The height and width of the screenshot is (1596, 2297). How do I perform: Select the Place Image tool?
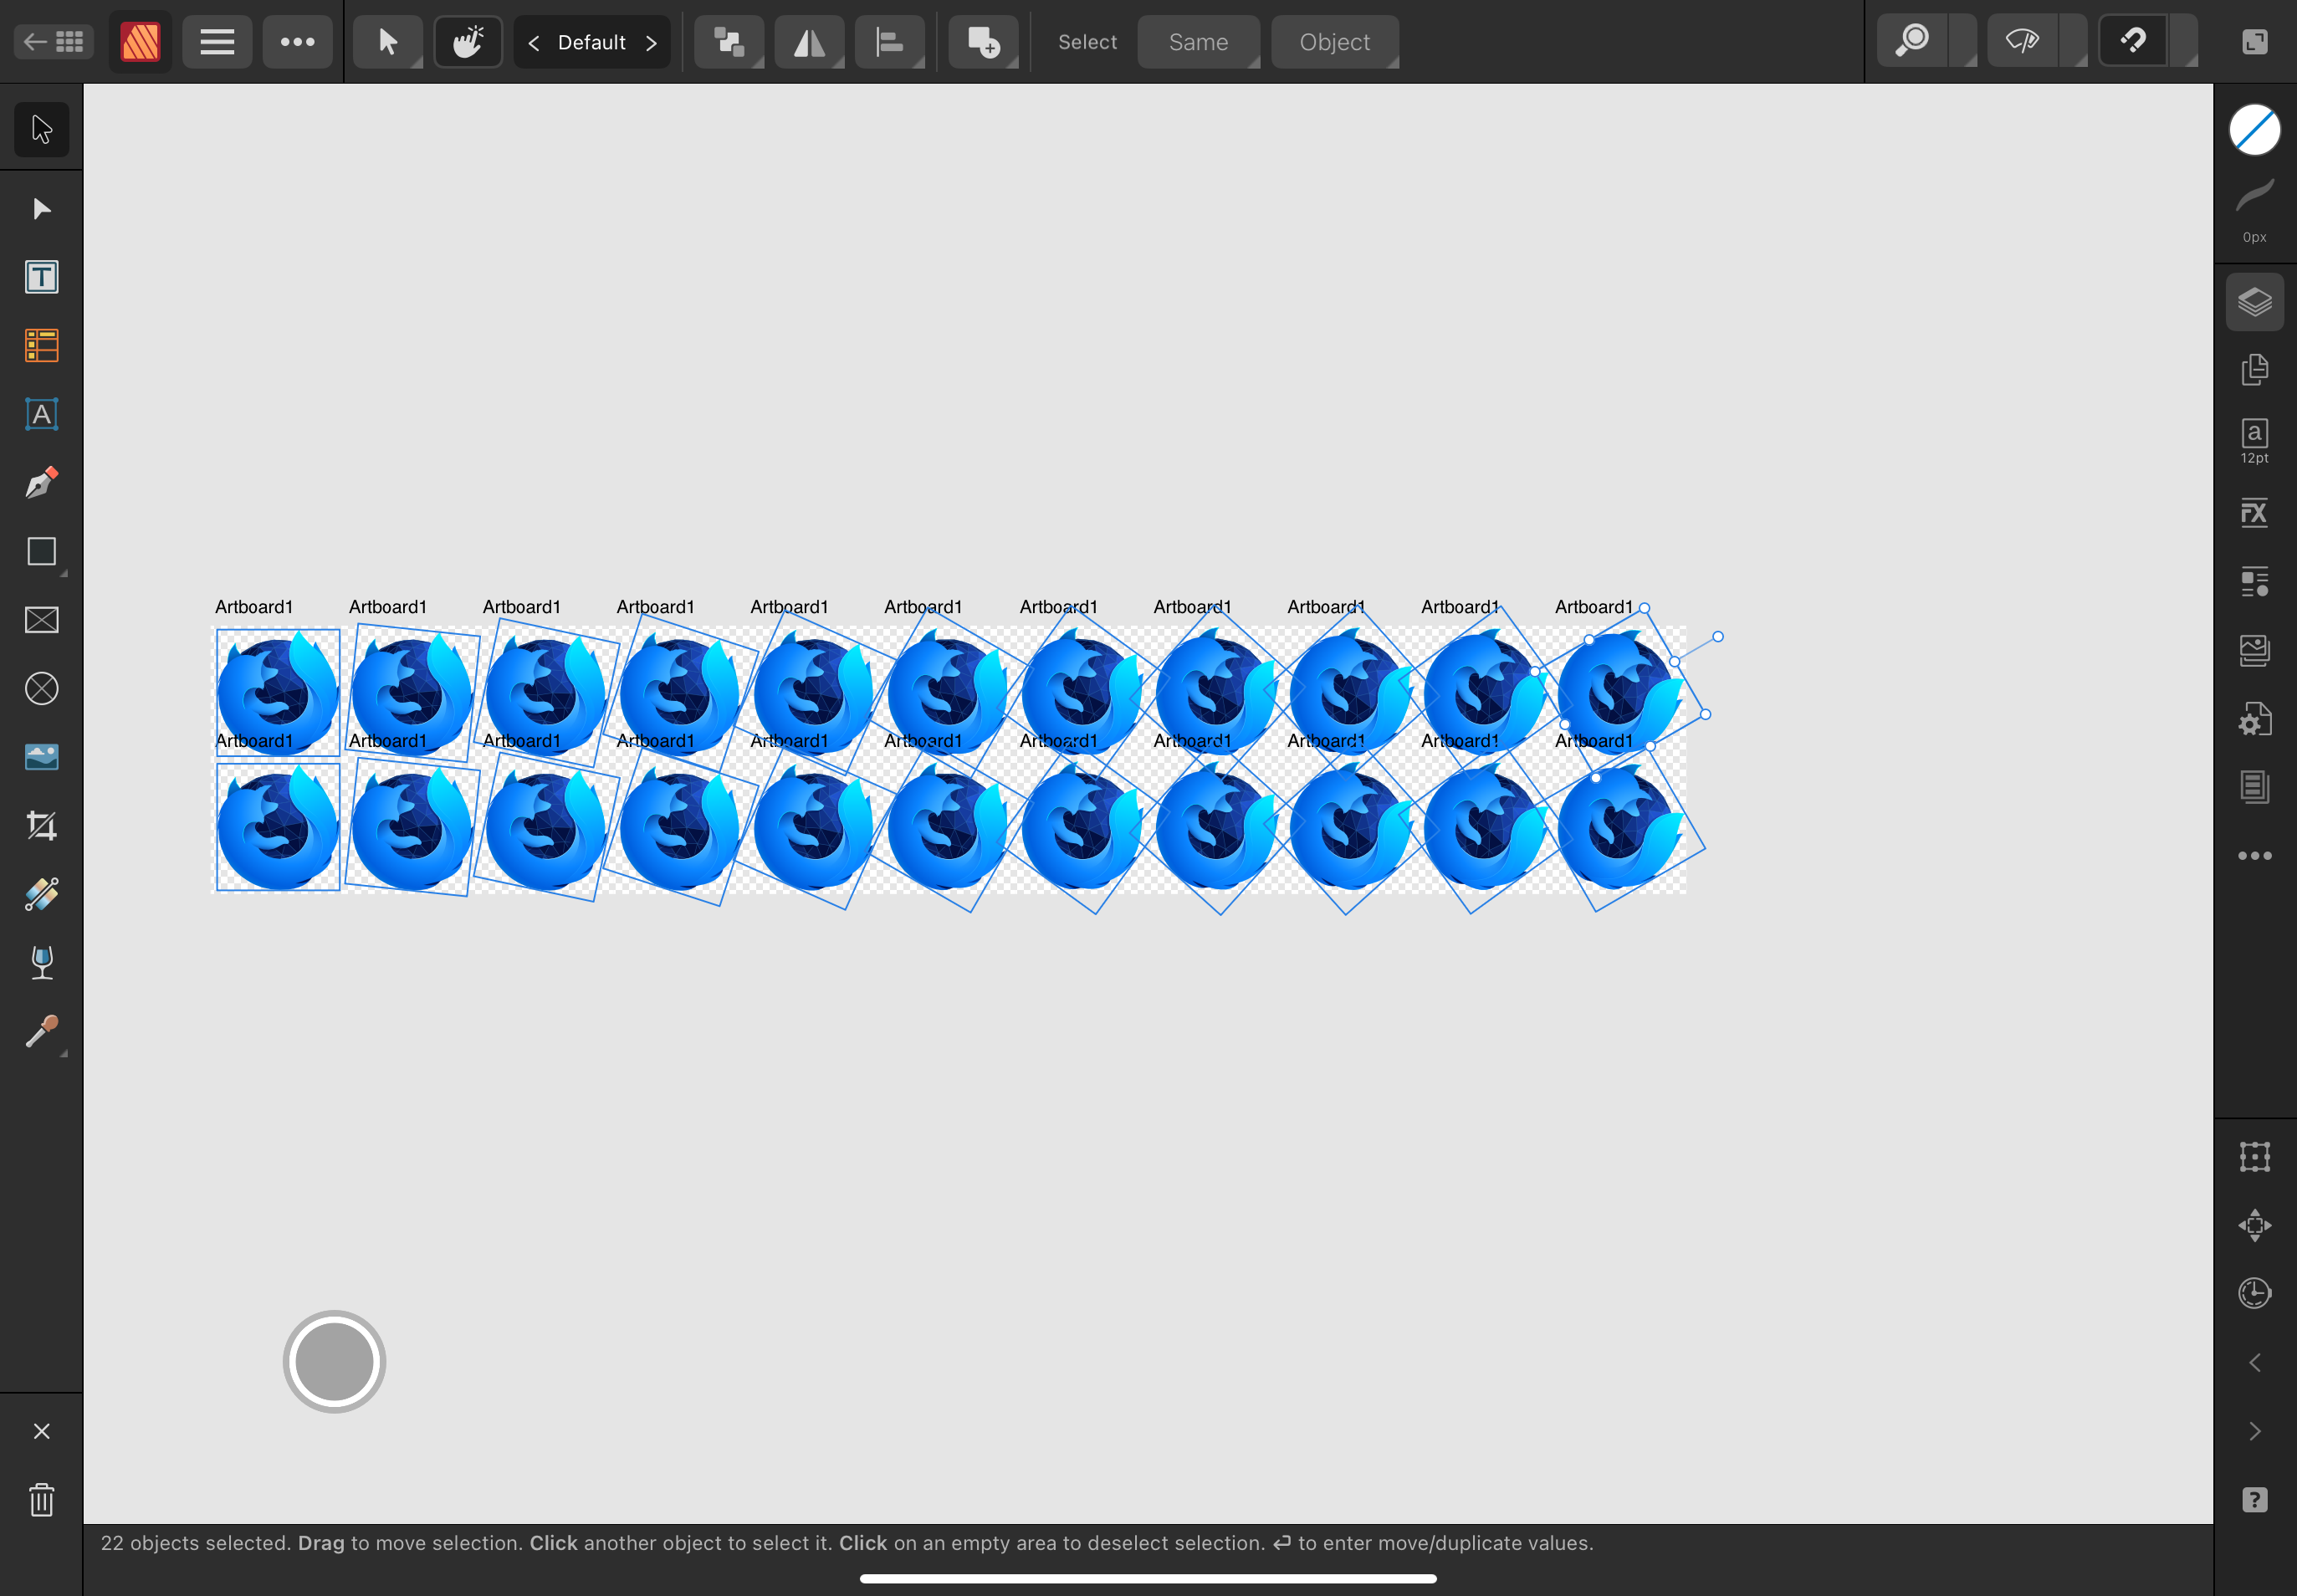pos(42,757)
